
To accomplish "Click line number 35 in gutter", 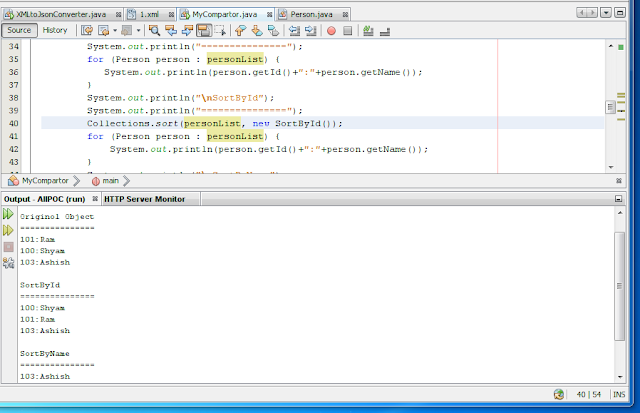I will [13, 59].
